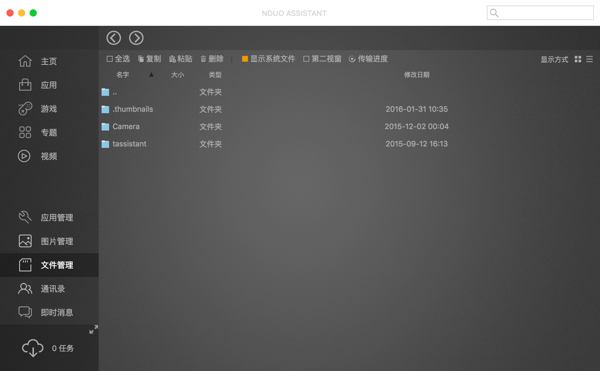Click the parent folder '..' icon
Screen dimensions: 600x371
point(105,92)
